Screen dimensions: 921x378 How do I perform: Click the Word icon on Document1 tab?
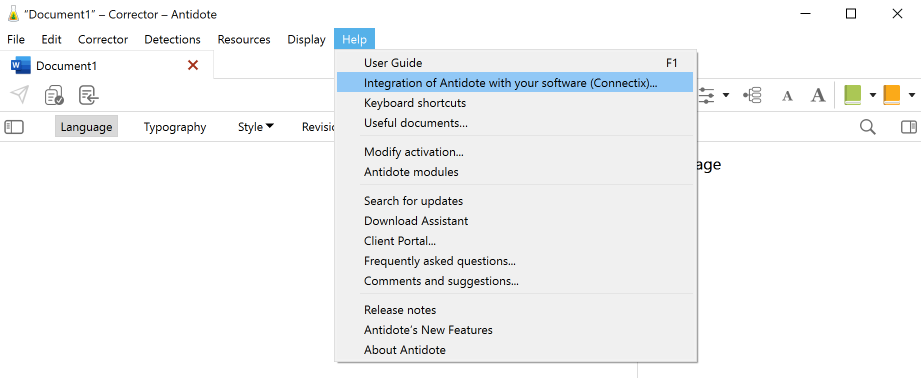point(21,66)
